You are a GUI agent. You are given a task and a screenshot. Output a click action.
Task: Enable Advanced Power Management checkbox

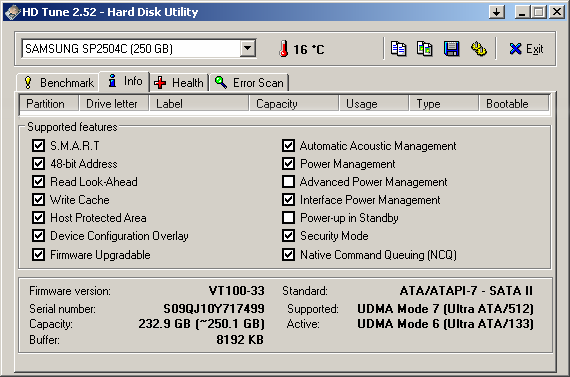pyautogui.click(x=288, y=181)
